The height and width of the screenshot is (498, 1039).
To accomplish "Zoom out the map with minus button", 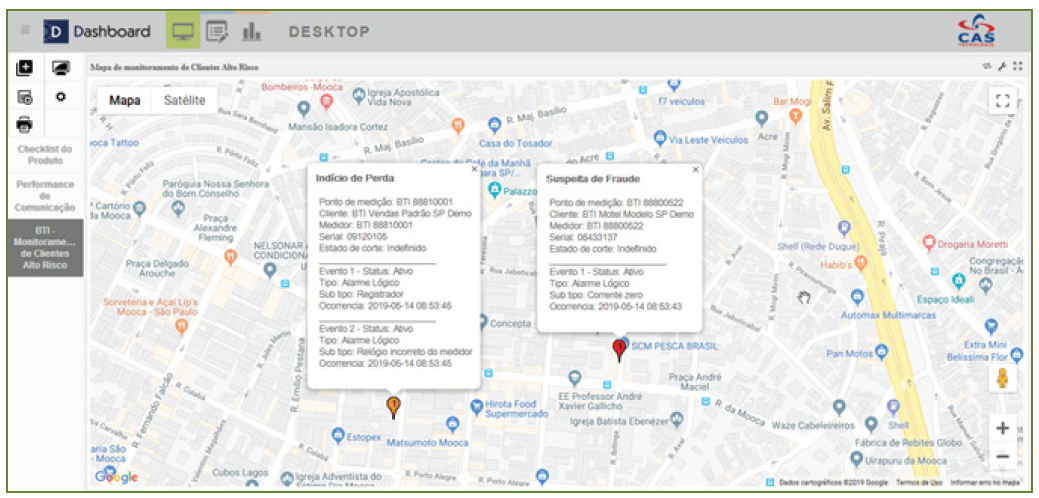I will point(1002,457).
